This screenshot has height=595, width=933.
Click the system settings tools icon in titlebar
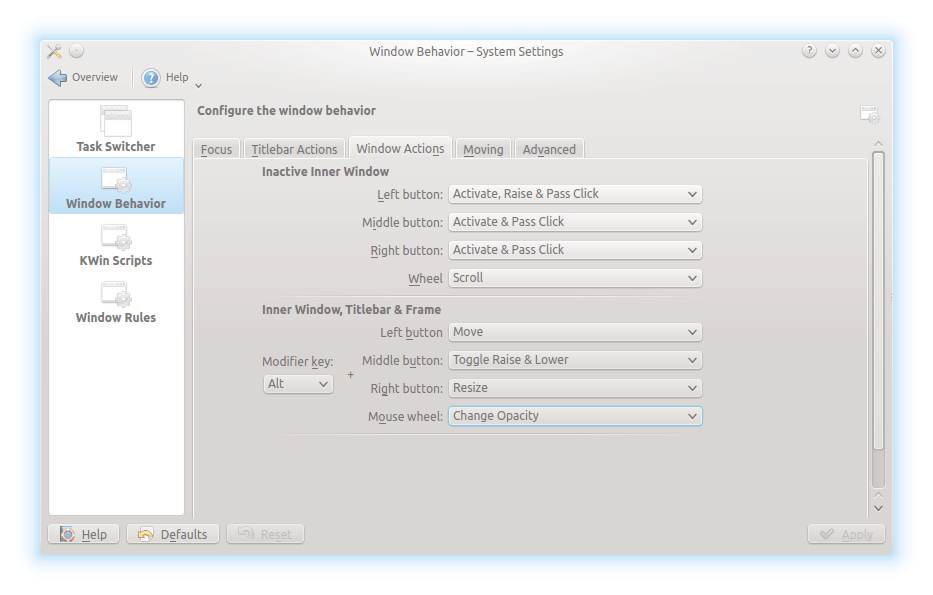[54, 51]
